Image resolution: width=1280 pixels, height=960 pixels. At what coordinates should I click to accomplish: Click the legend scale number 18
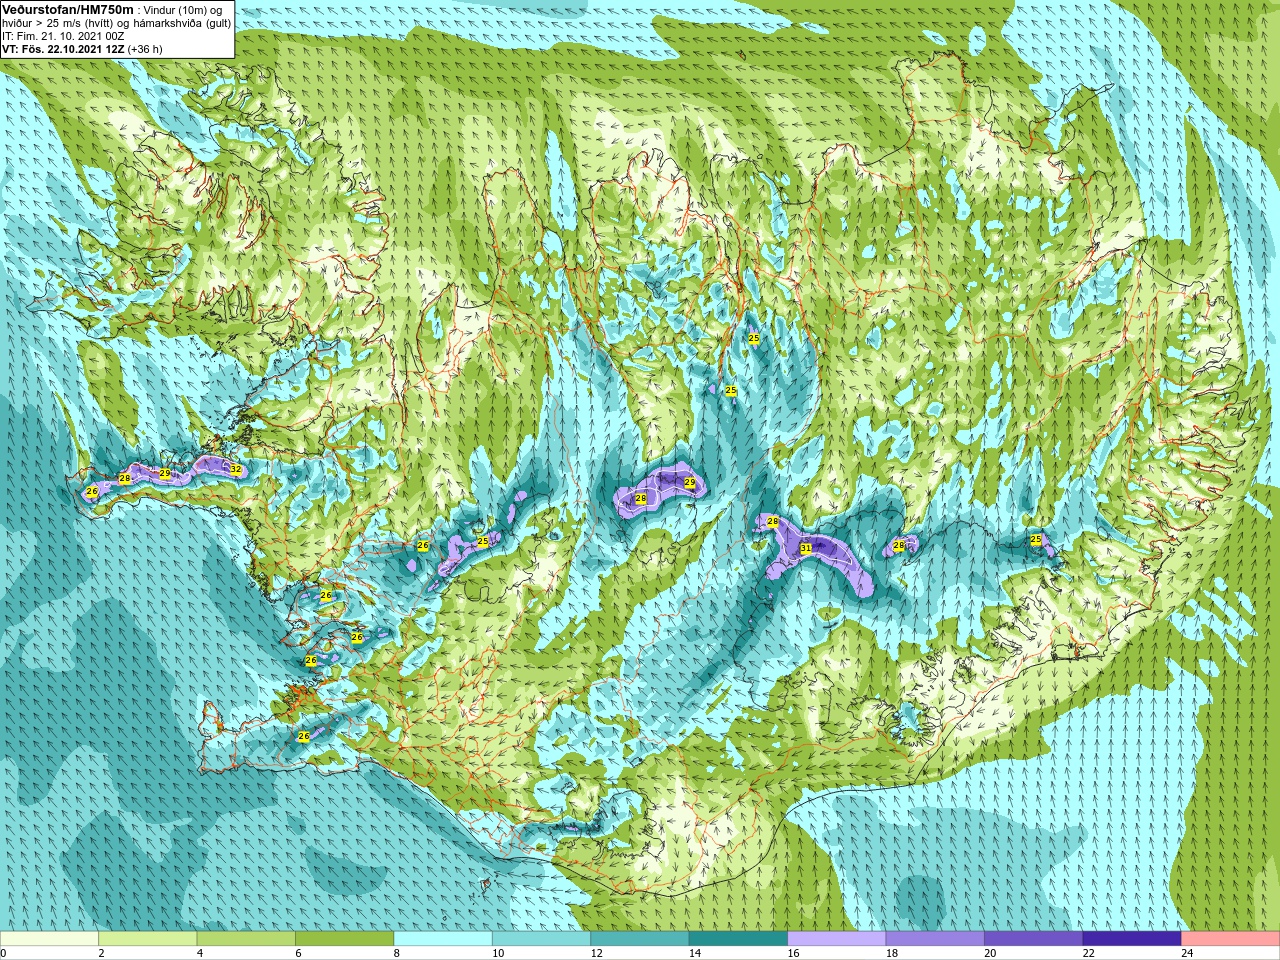coord(891,953)
